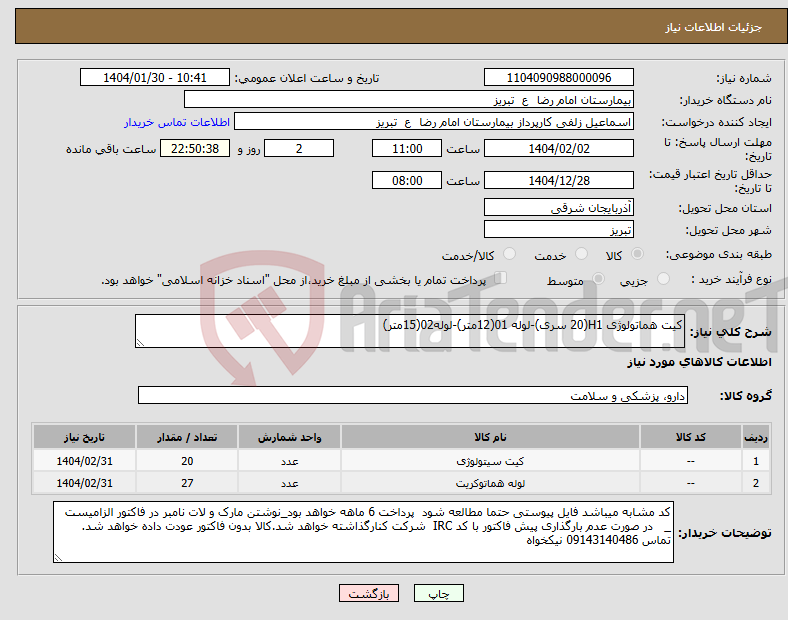This screenshot has width=788, height=620.
Task: Click the requester field اسماعیل زلفی
Action: click(x=434, y=122)
